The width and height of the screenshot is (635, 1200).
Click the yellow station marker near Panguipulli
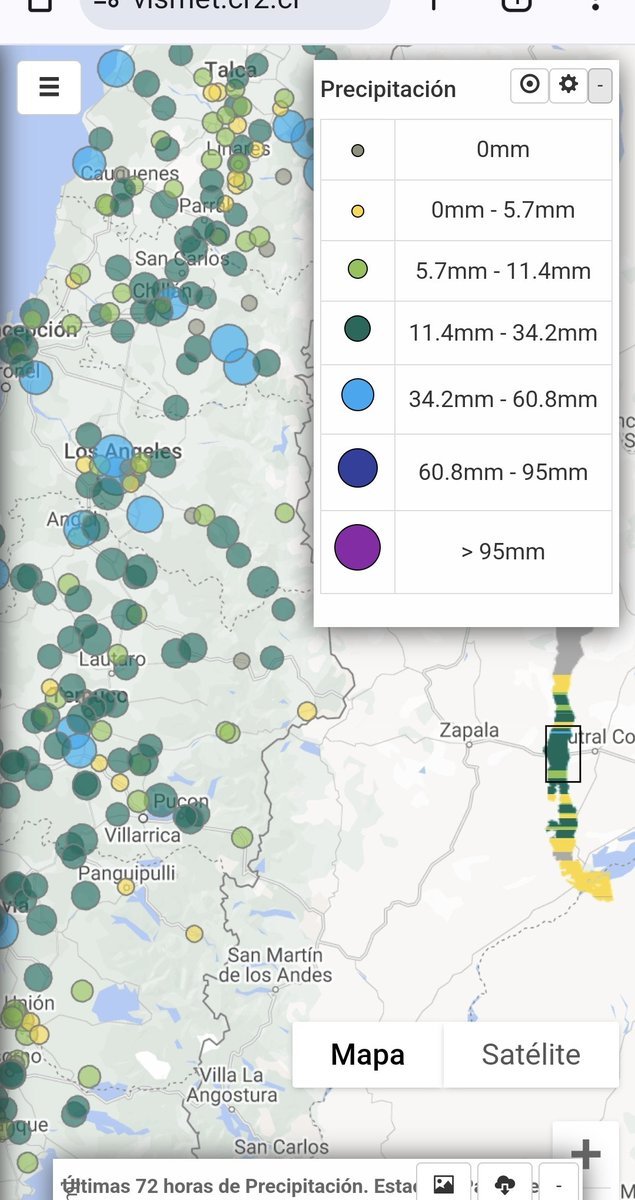(126, 887)
